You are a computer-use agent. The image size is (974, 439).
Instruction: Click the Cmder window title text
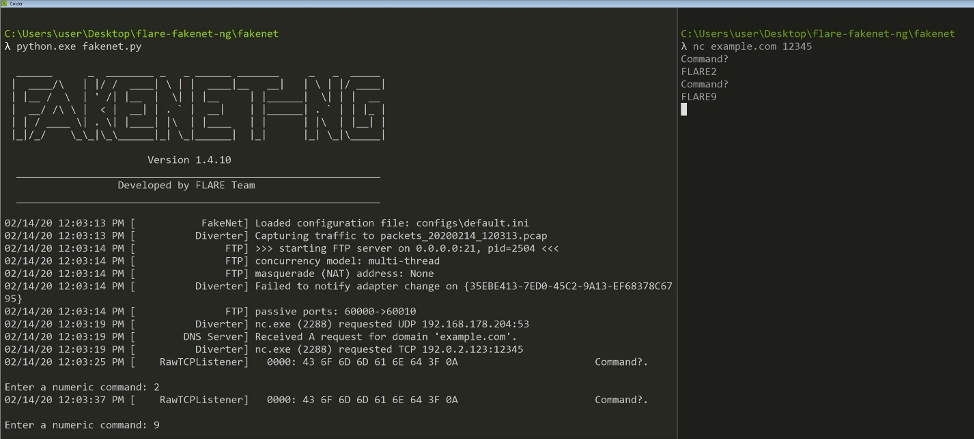point(17,4)
